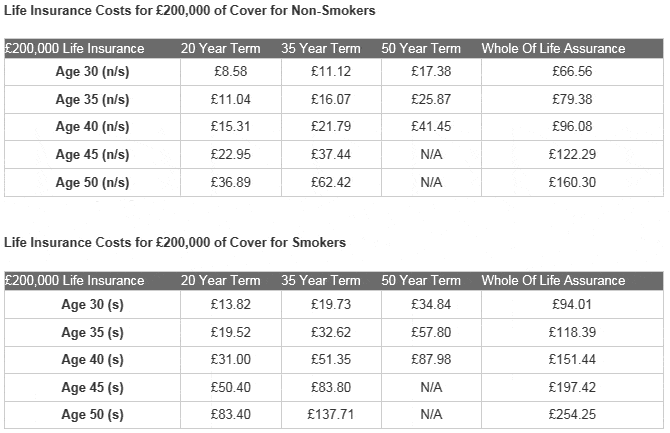Viewport: 670px width, 433px height.
Task: Click the £200,000 Life Insurance header in Smokers table
Action: click(x=74, y=280)
